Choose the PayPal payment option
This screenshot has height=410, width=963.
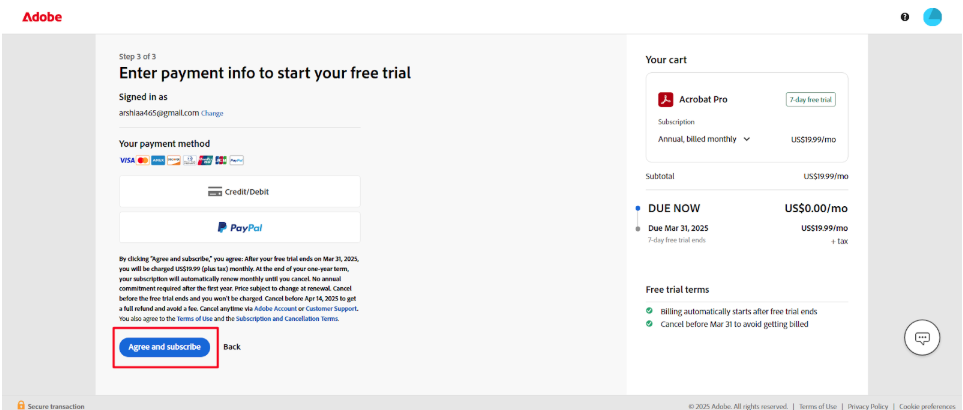[240, 228]
